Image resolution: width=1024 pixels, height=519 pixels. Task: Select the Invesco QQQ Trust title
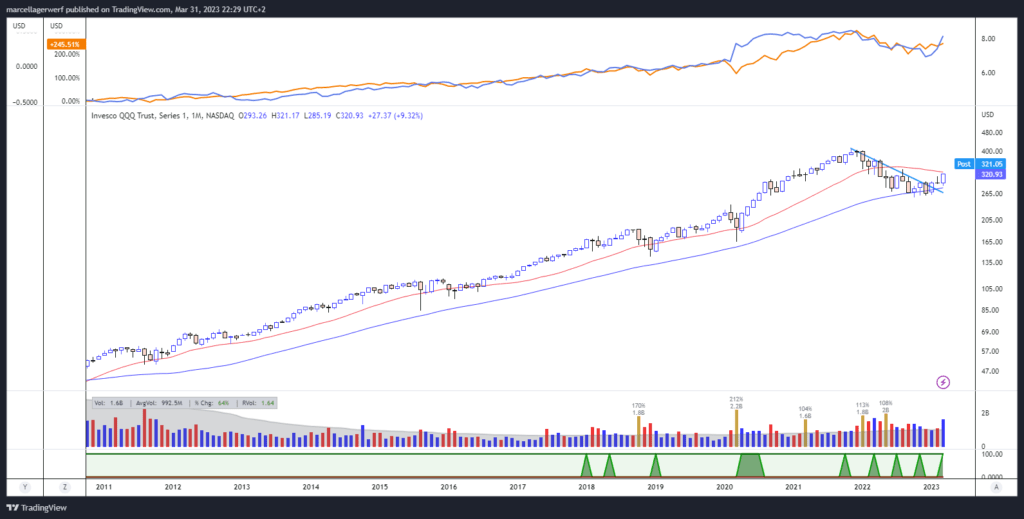161,116
